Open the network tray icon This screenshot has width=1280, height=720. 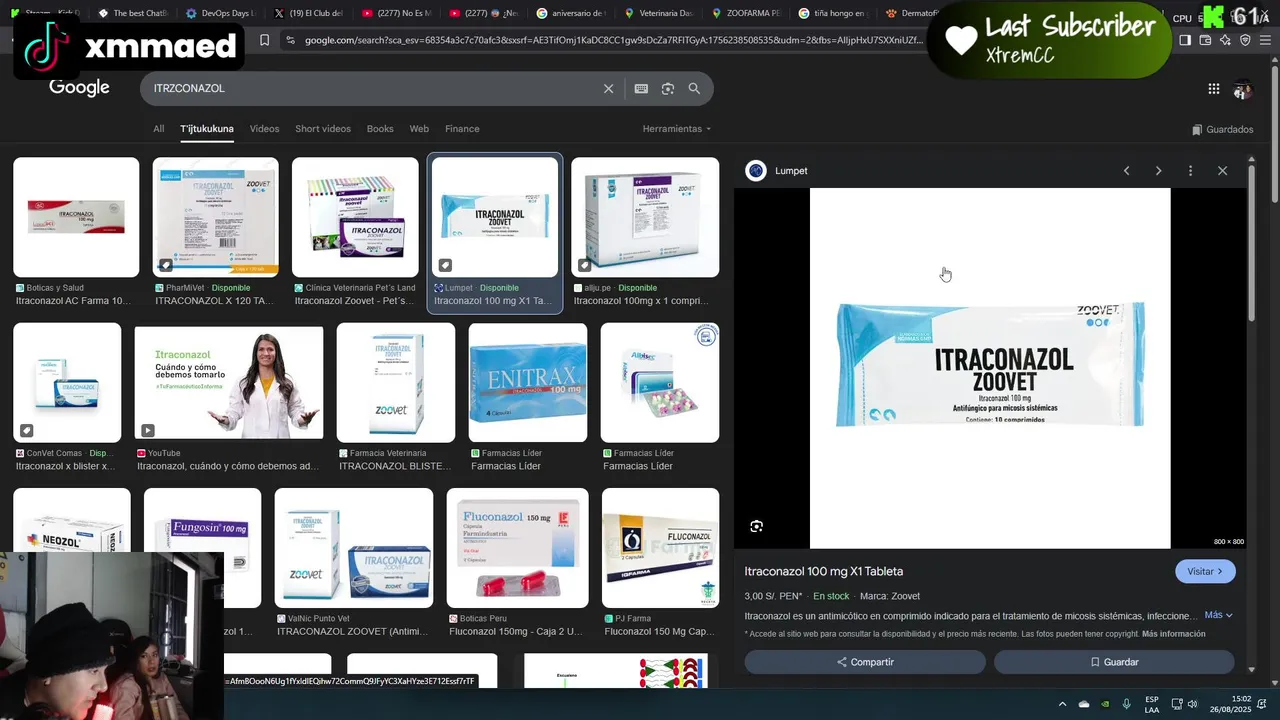tap(1177, 704)
